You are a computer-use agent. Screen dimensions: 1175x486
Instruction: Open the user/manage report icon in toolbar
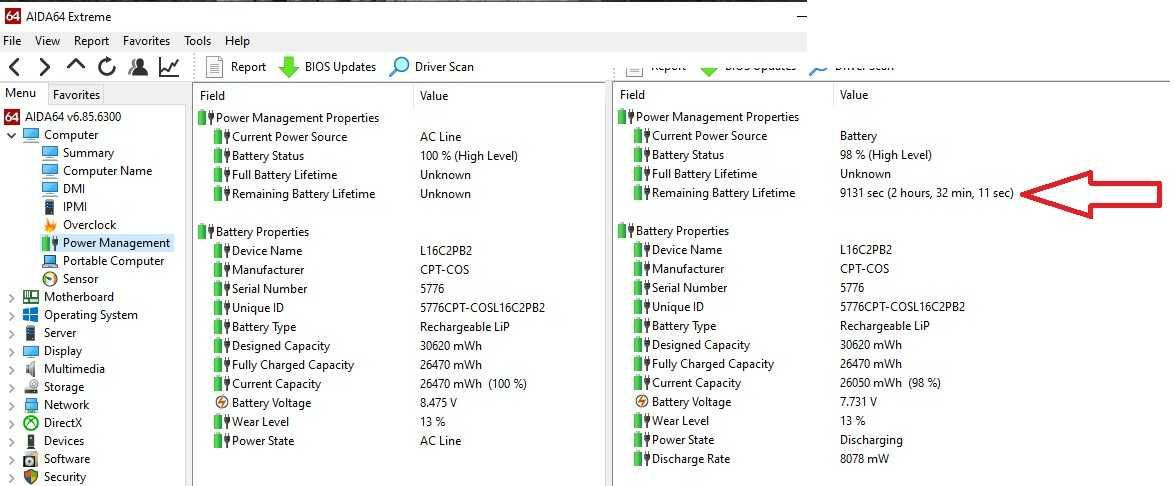(x=138, y=67)
